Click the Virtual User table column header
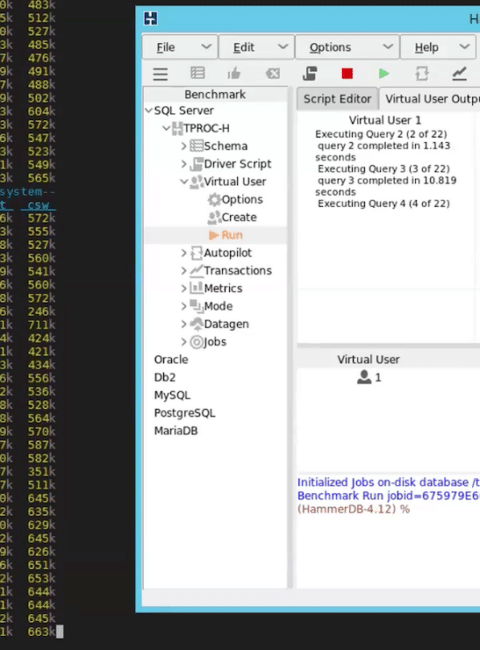The image size is (480, 650). tap(368, 359)
